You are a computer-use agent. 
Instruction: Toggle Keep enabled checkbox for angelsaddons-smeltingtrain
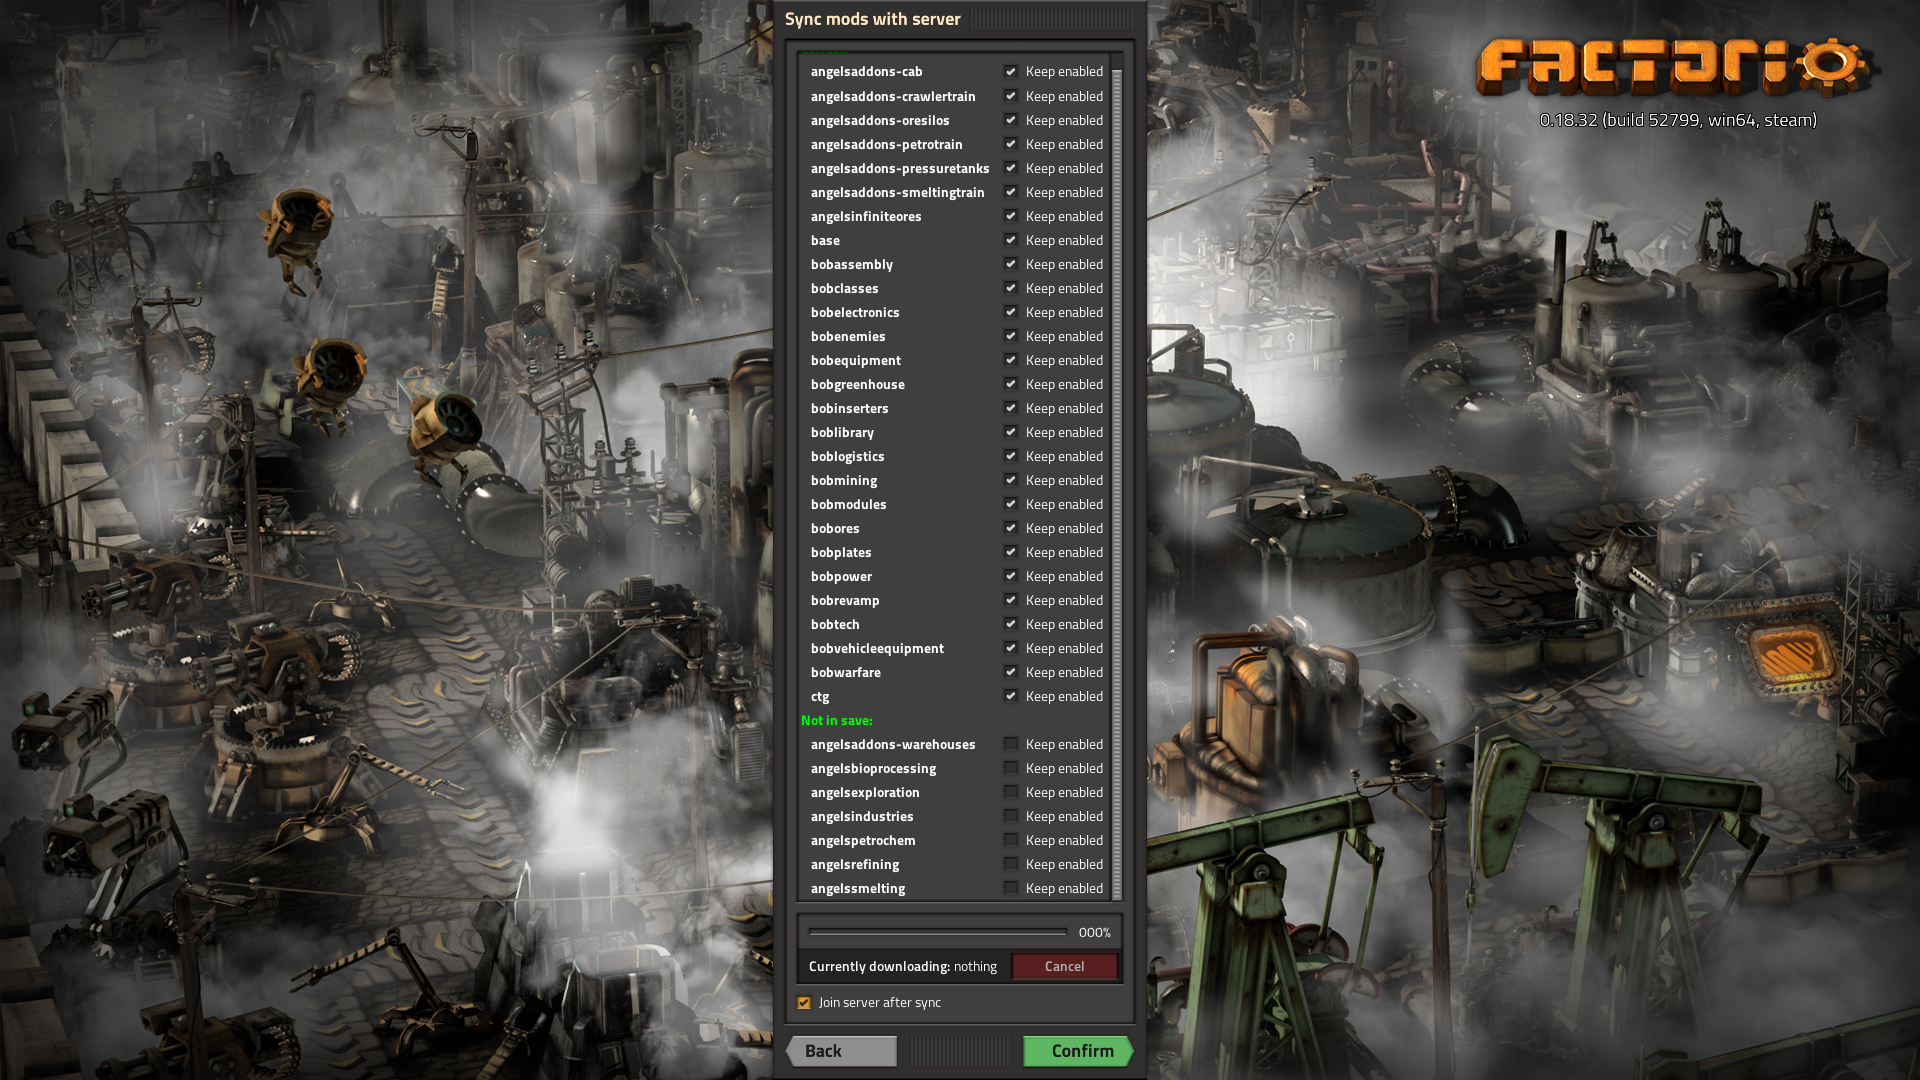point(1011,192)
